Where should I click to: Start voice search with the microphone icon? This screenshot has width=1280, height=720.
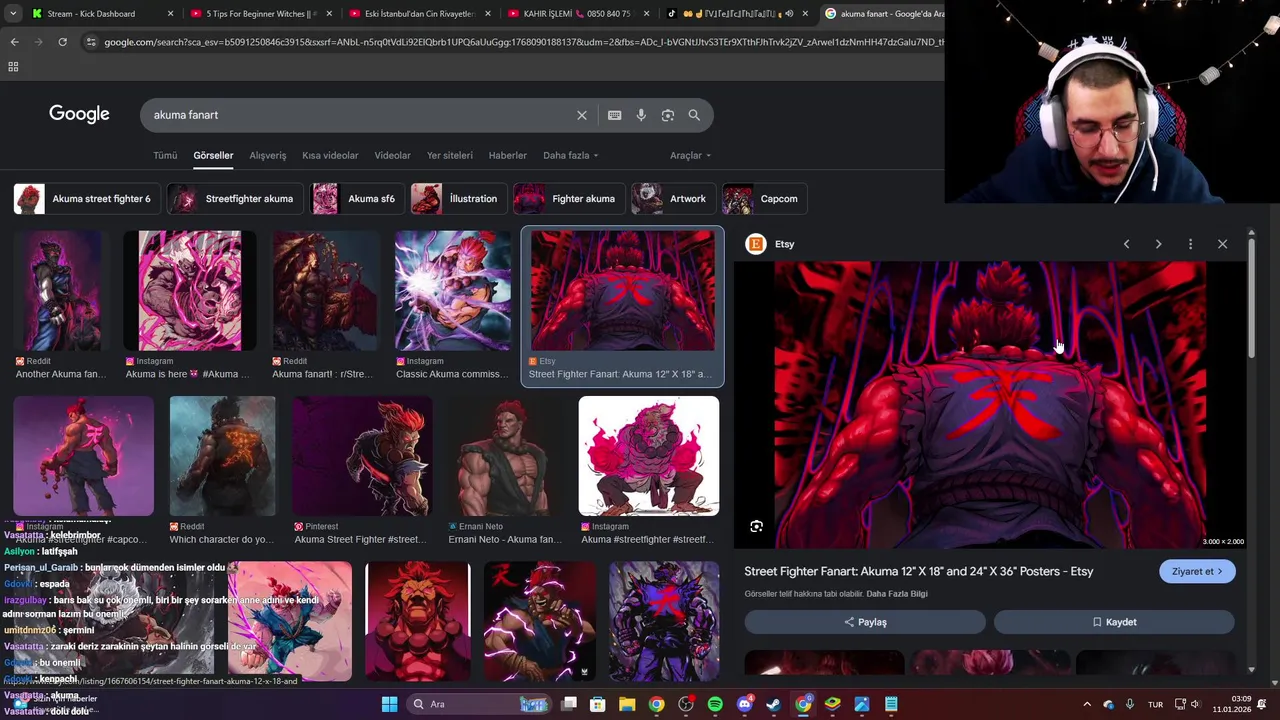click(641, 115)
